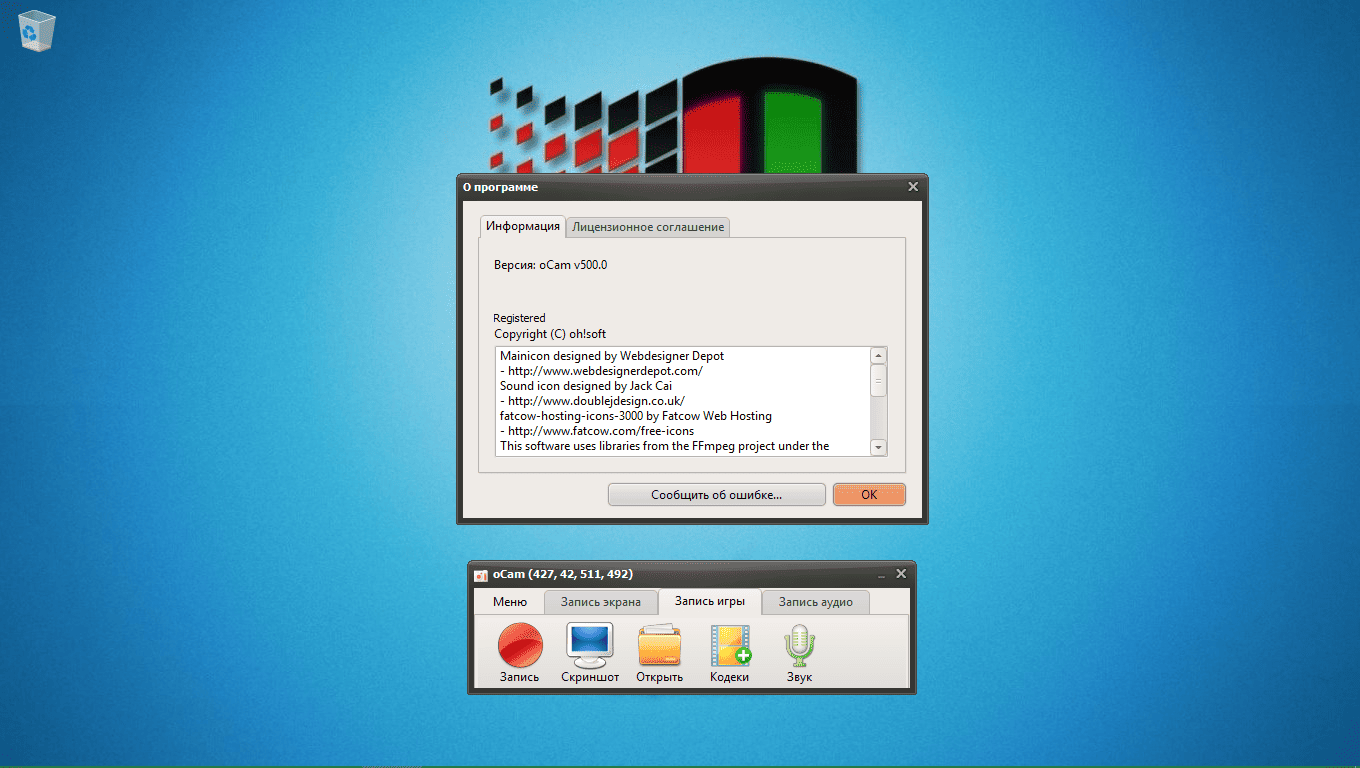The height and width of the screenshot is (768, 1360).
Task: Click the oCam (427, 42, 511, 492) title
Action: pyautogui.click(x=563, y=574)
